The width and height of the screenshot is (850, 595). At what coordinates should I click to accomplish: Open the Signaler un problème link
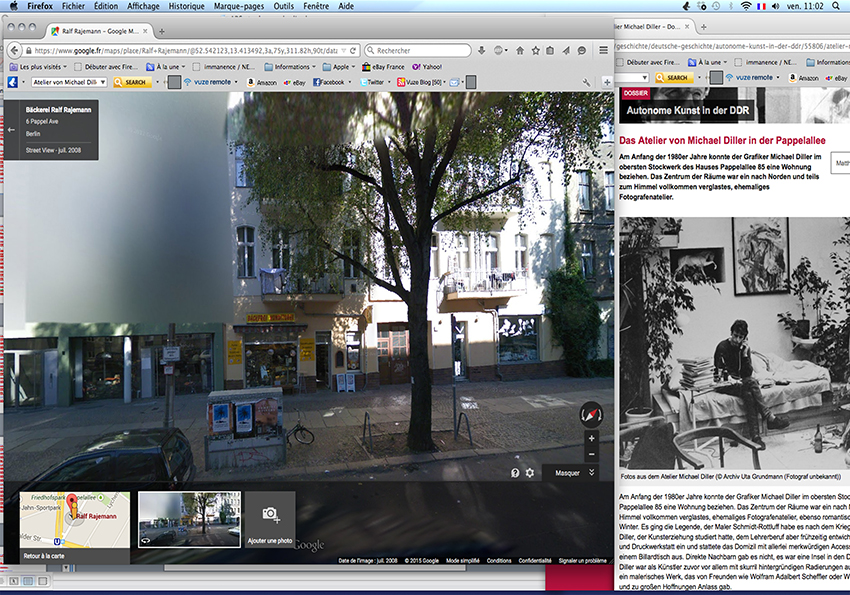[583, 561]
